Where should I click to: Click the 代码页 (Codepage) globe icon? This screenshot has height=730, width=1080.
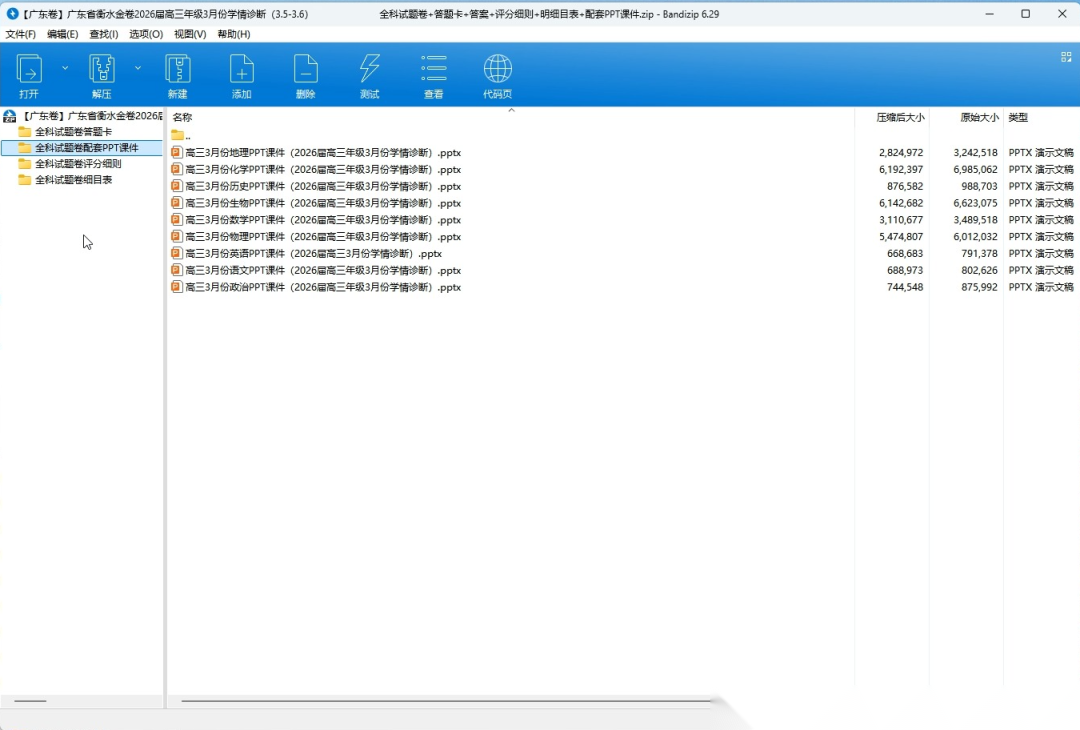click(x=497, y=70)
